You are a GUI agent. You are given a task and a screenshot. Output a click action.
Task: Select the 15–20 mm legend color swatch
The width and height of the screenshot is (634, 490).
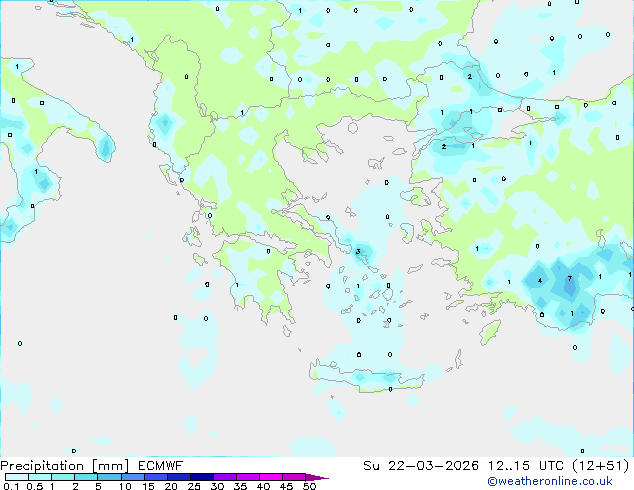tap(156, 477)
